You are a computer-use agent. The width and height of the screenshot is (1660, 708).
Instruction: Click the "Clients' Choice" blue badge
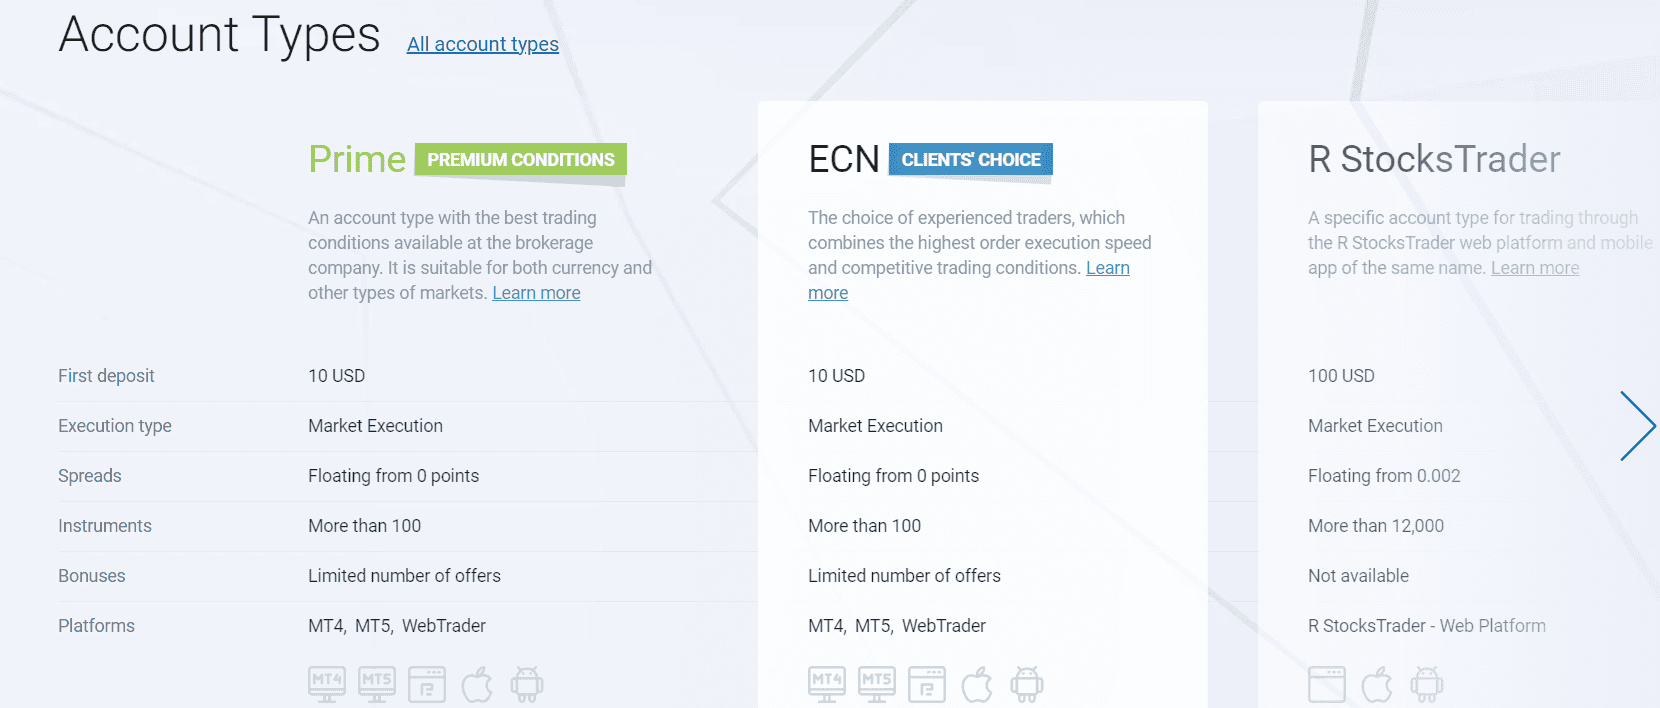pos(971,160)
